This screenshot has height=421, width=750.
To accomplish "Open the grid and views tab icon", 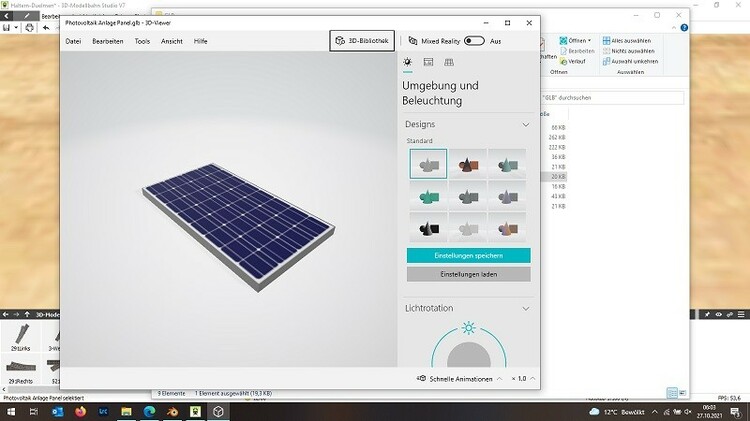I will coord(449,62).
